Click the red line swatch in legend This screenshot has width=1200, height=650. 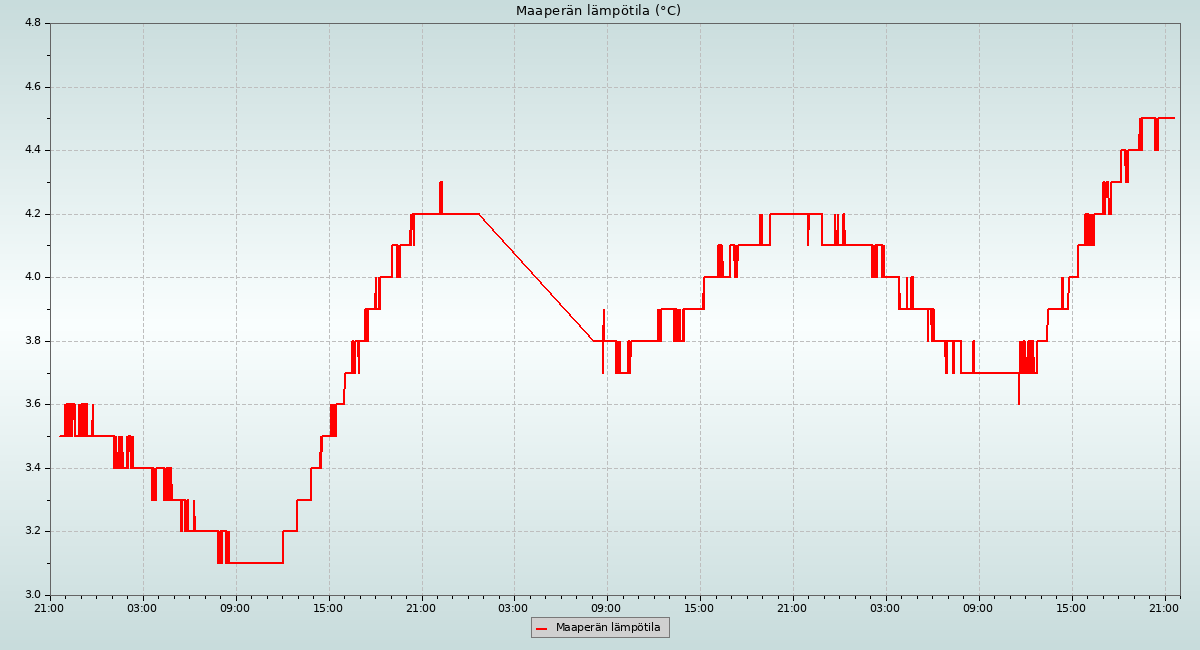(x=542, y=628)
